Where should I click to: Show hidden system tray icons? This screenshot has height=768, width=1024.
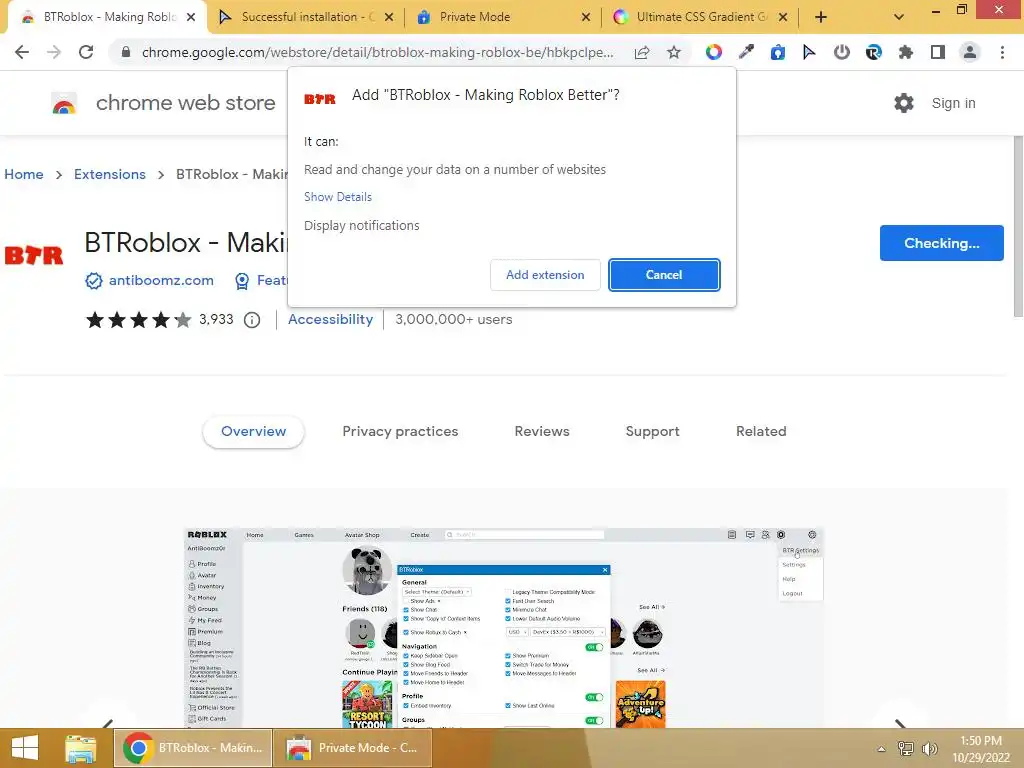(881, 749)
